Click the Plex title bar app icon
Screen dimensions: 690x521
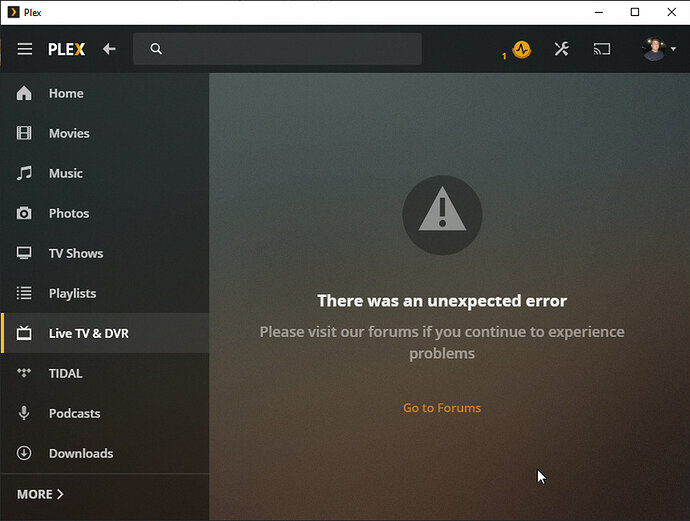coord(14,12)
